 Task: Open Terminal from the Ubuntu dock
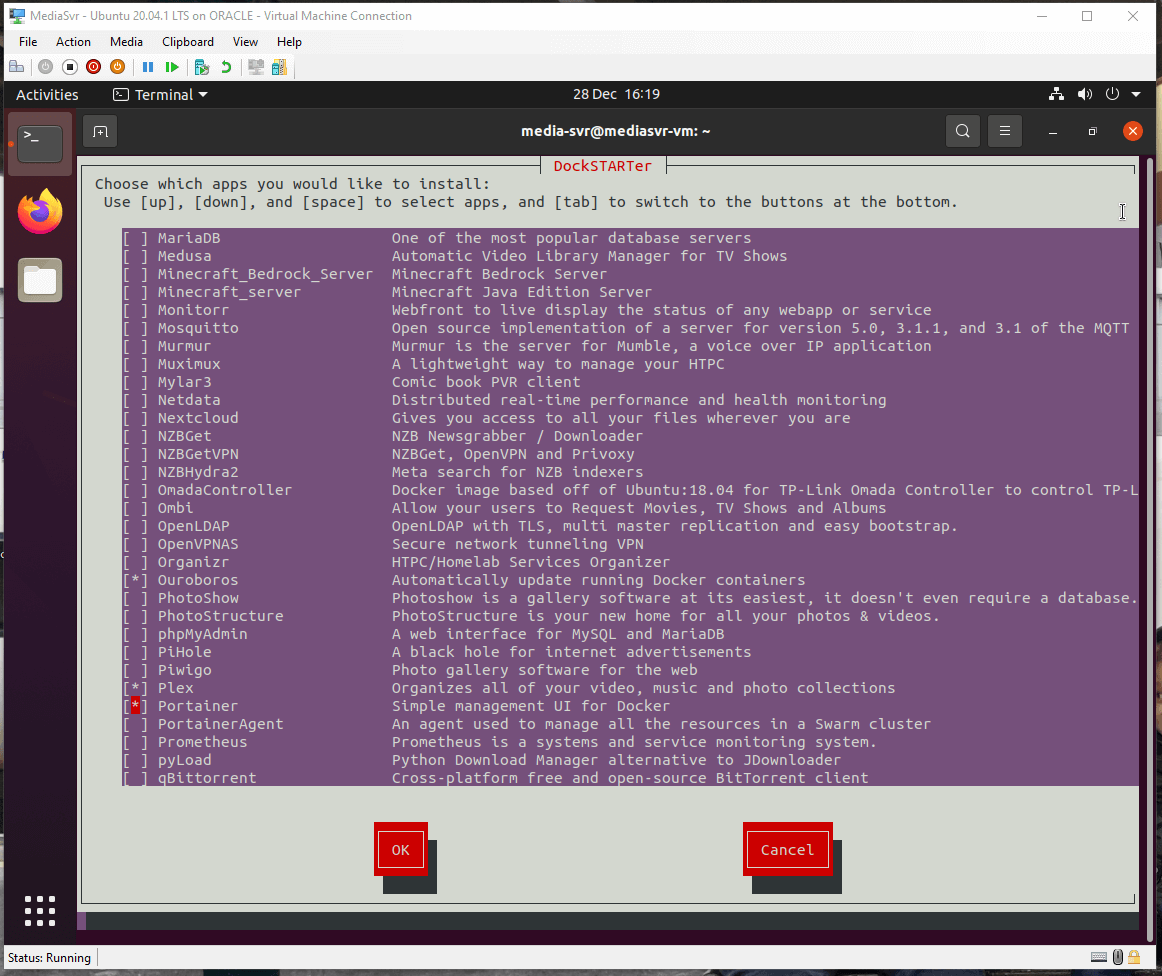(x=40, y=144)
